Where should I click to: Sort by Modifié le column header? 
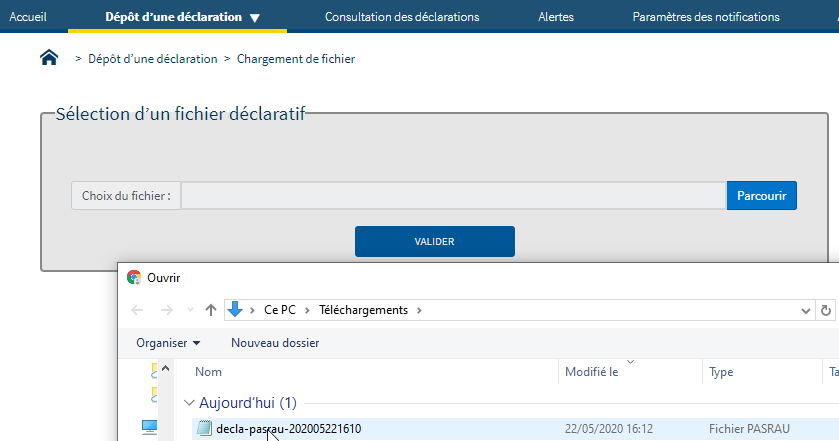tap(591, 372)
